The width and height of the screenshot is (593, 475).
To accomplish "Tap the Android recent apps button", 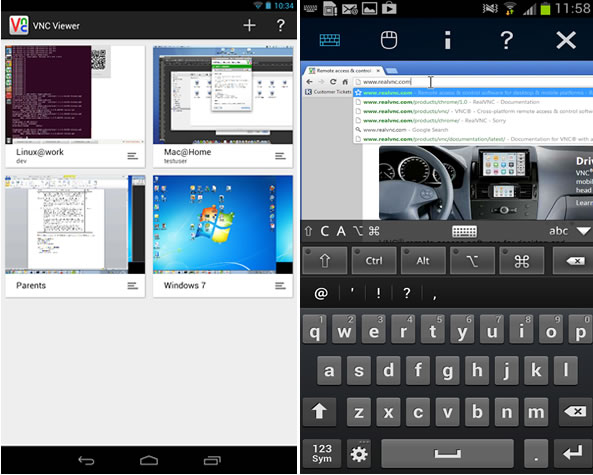I will (x=212, y=460).
